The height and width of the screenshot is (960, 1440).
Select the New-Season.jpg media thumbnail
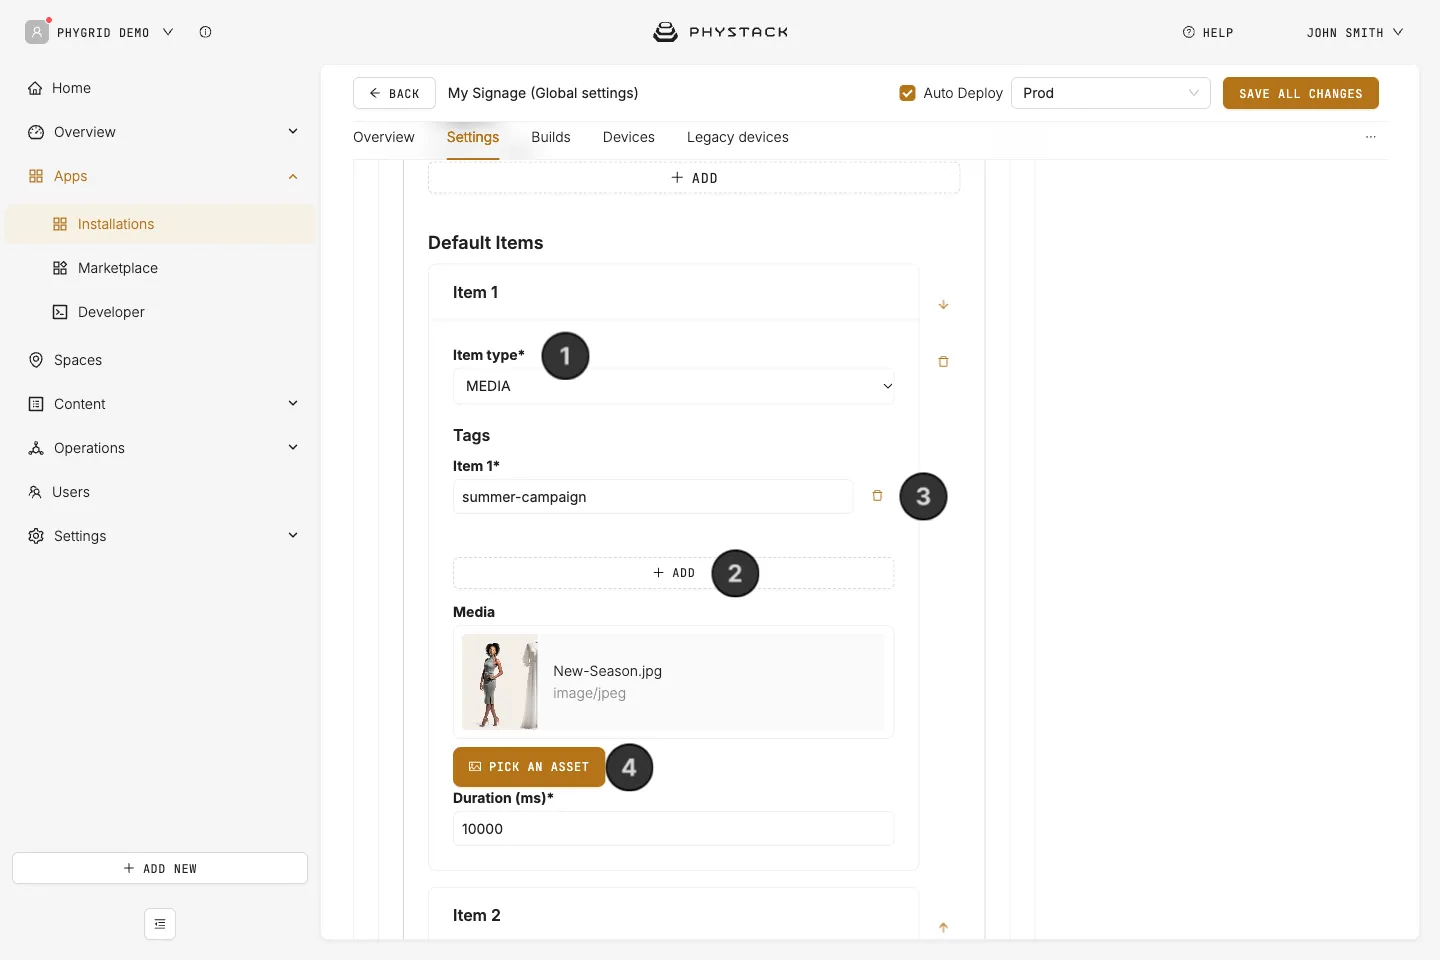[500, 682]
